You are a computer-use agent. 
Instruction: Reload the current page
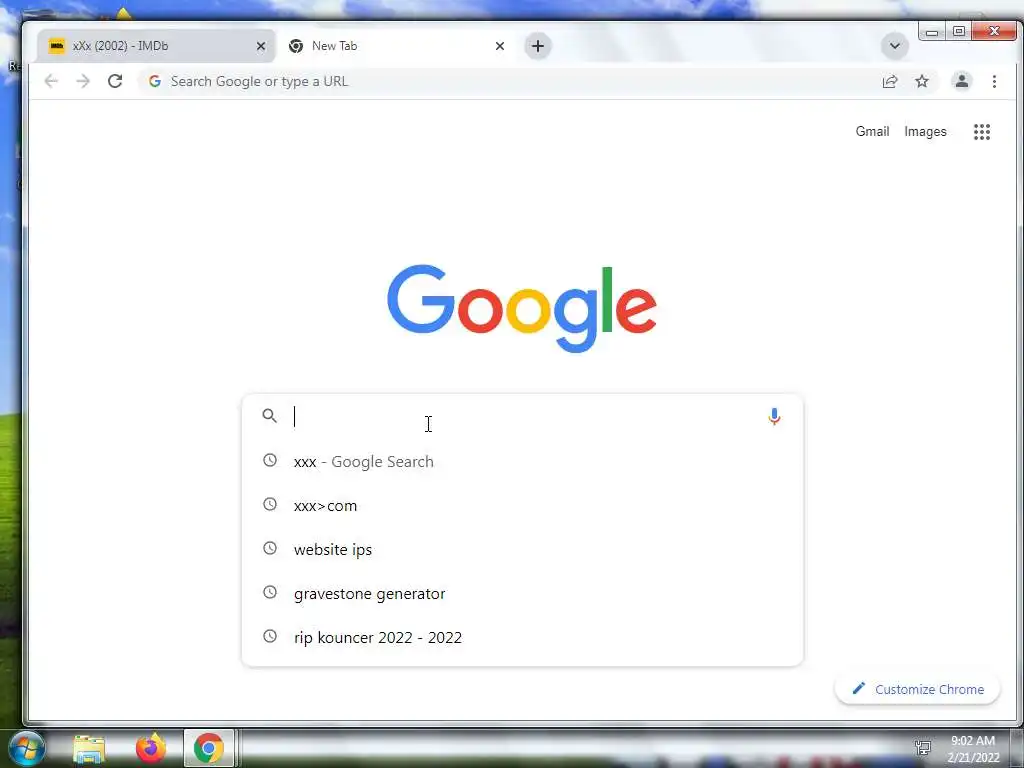tap(115, 81)
